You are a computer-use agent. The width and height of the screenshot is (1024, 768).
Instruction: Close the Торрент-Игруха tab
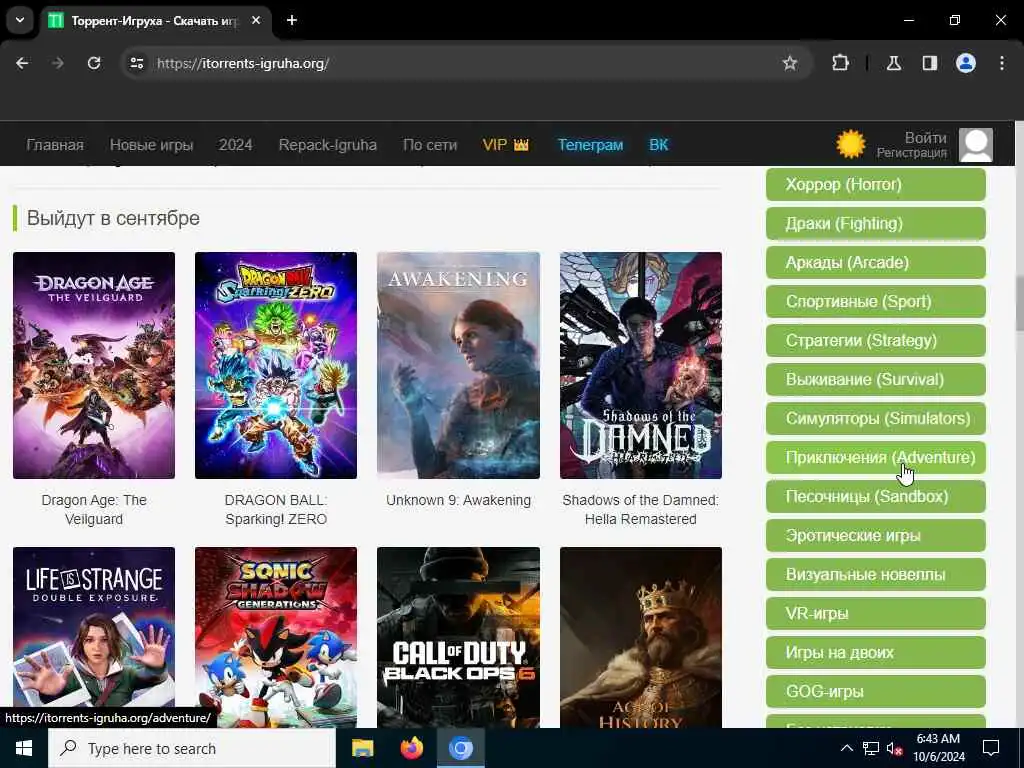[256, 20]
